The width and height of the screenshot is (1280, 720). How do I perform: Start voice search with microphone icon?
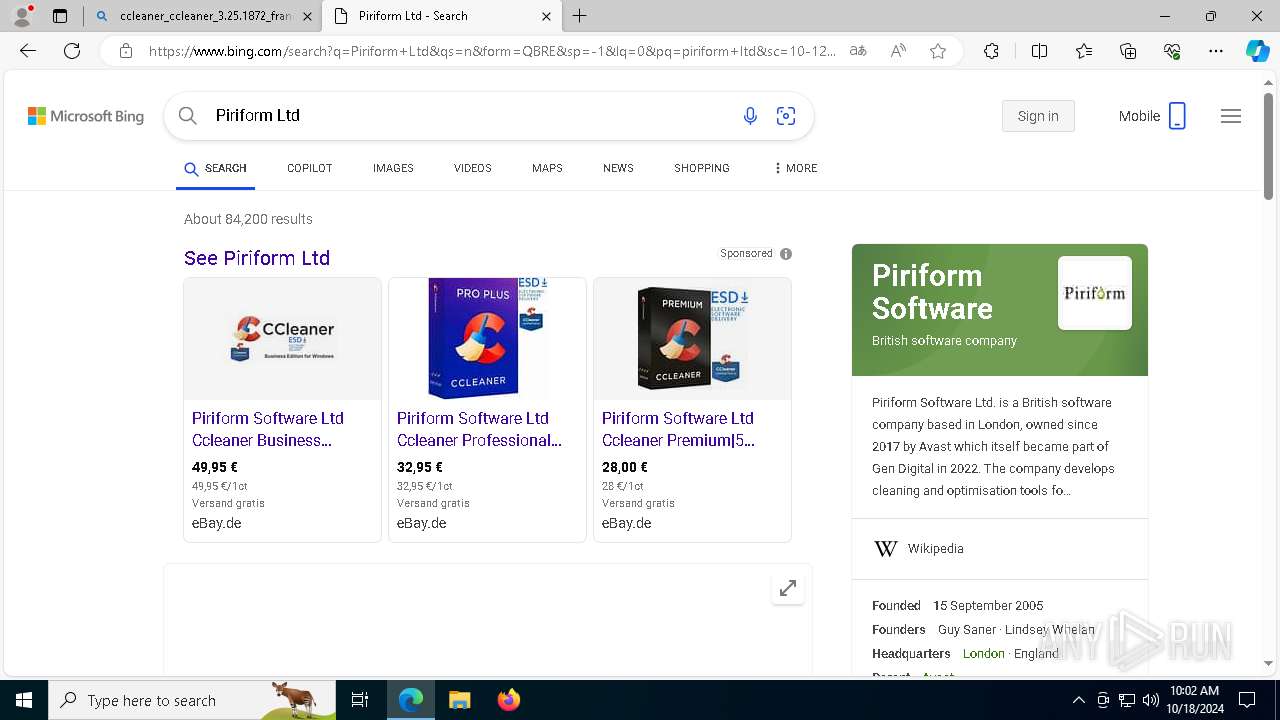750,116
